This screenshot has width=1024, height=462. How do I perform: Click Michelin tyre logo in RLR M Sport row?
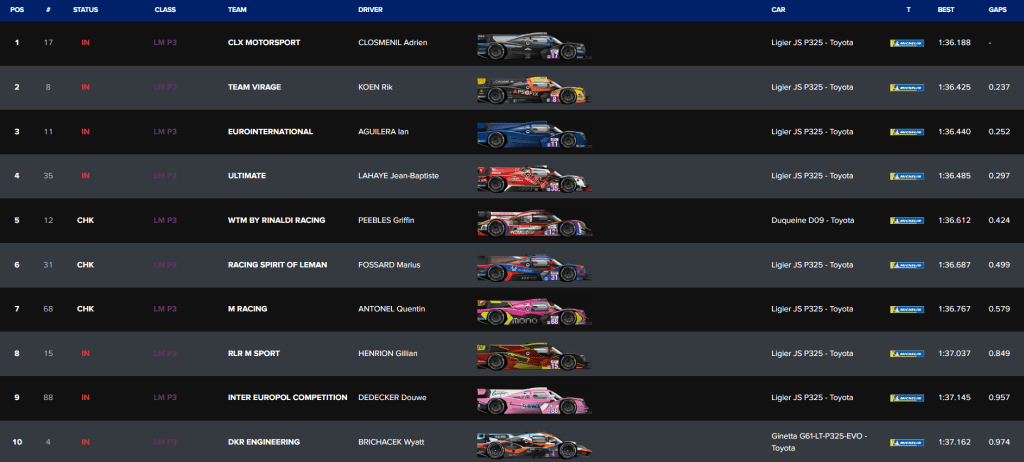[x=906, y=354]
